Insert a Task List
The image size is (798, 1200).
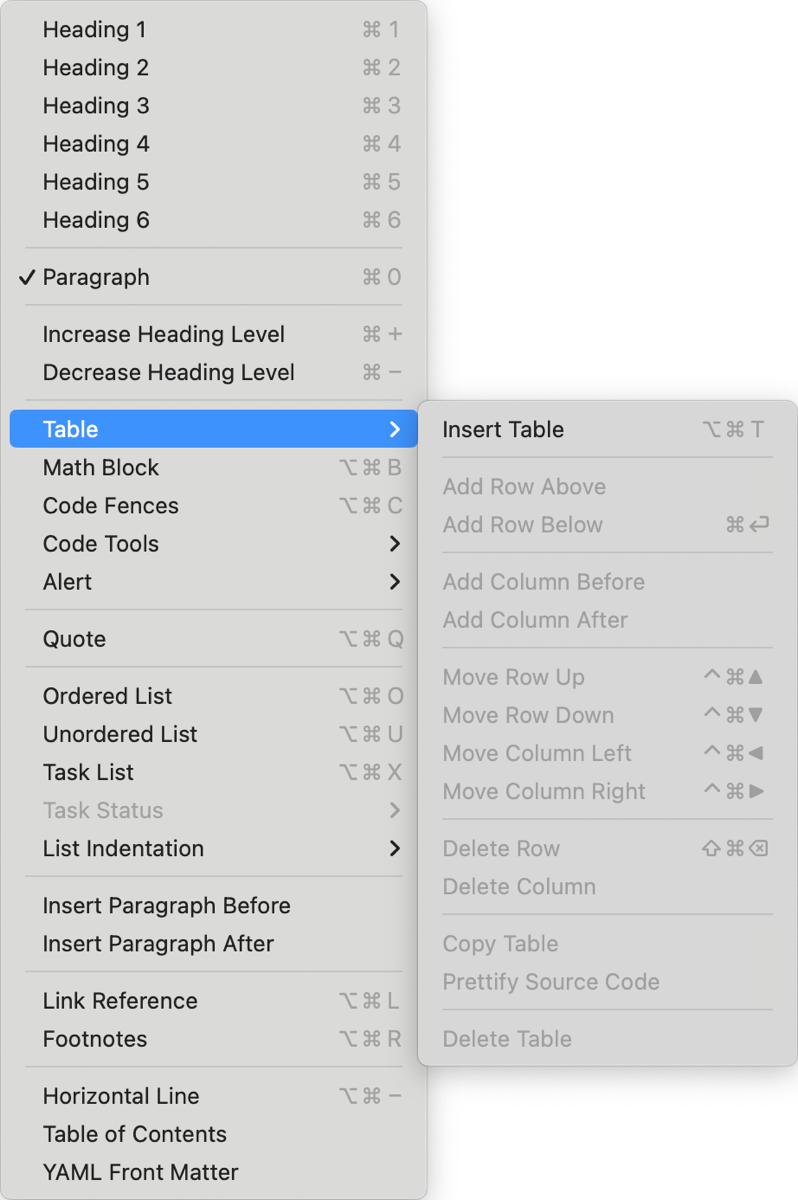coord(88,772)
